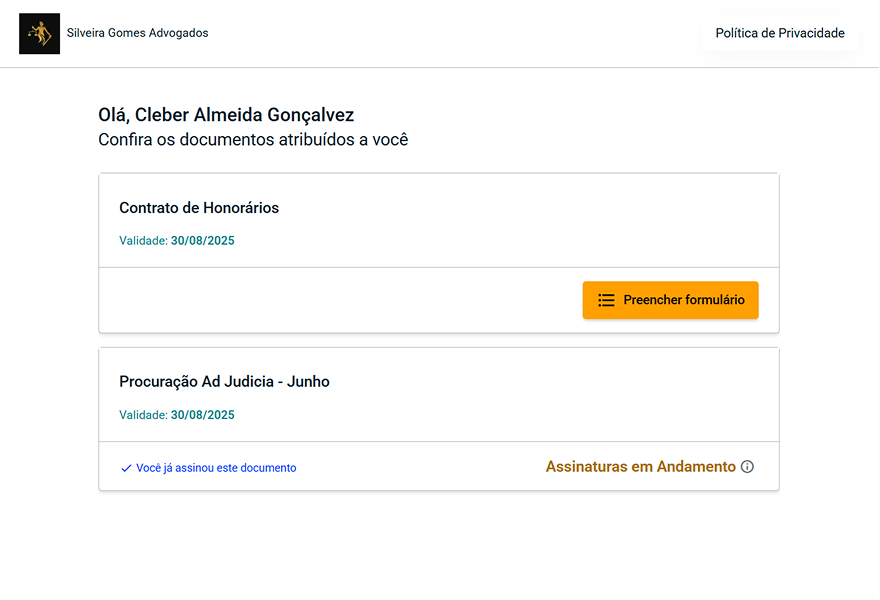880x600 pixels.
Task: Select the Contrato de Honorários document title
Action: coord(199,208)
